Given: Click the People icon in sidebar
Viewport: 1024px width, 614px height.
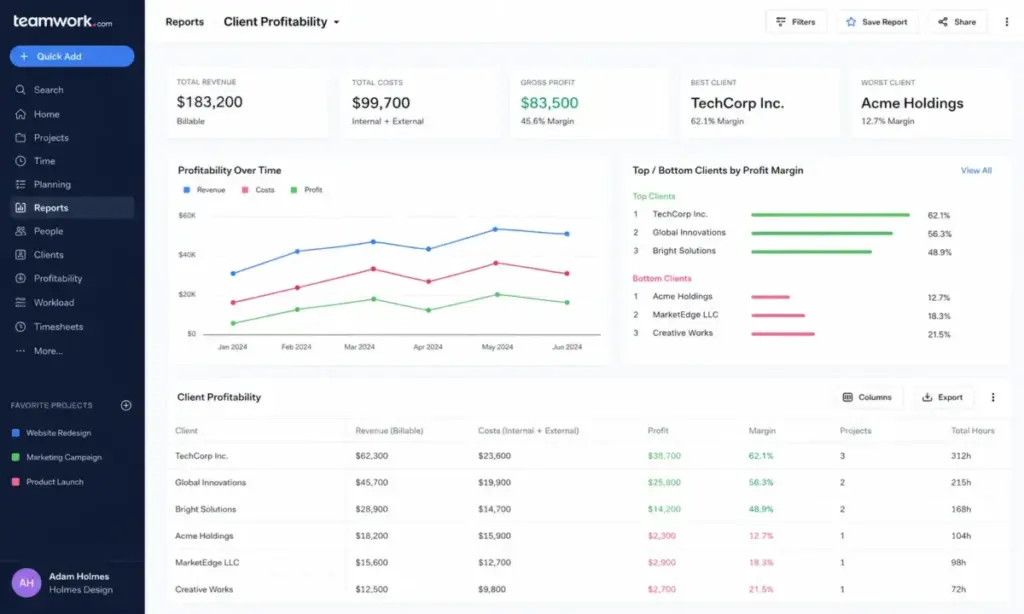Looking at the screenshot, I should [x=20, y=231].
